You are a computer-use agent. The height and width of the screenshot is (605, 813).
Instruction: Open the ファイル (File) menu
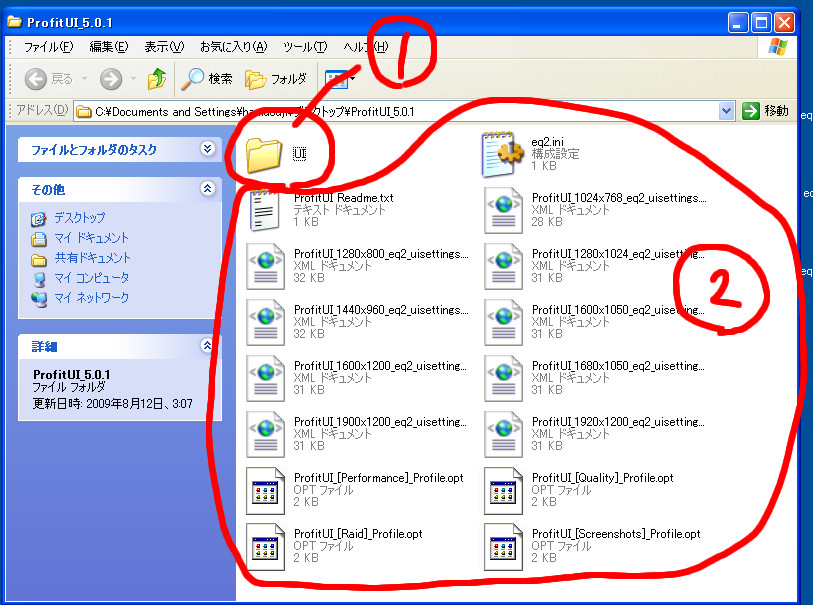pos(49,47)
